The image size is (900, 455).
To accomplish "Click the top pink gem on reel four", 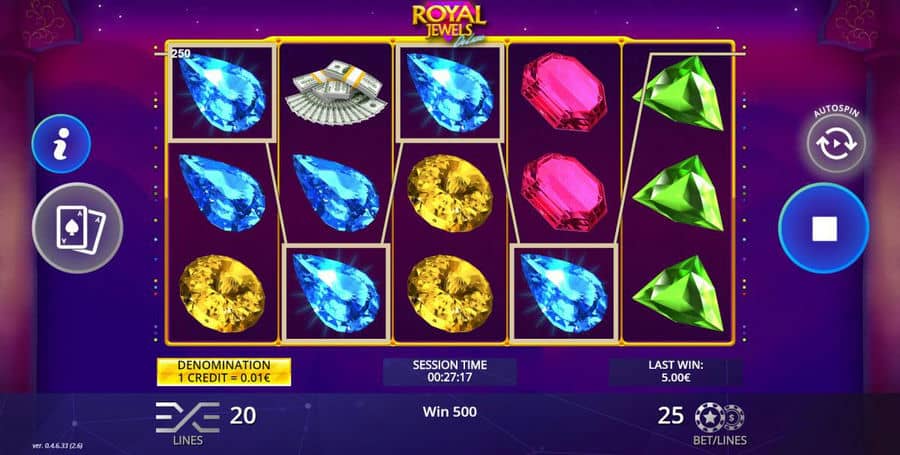I will (564, 92).
